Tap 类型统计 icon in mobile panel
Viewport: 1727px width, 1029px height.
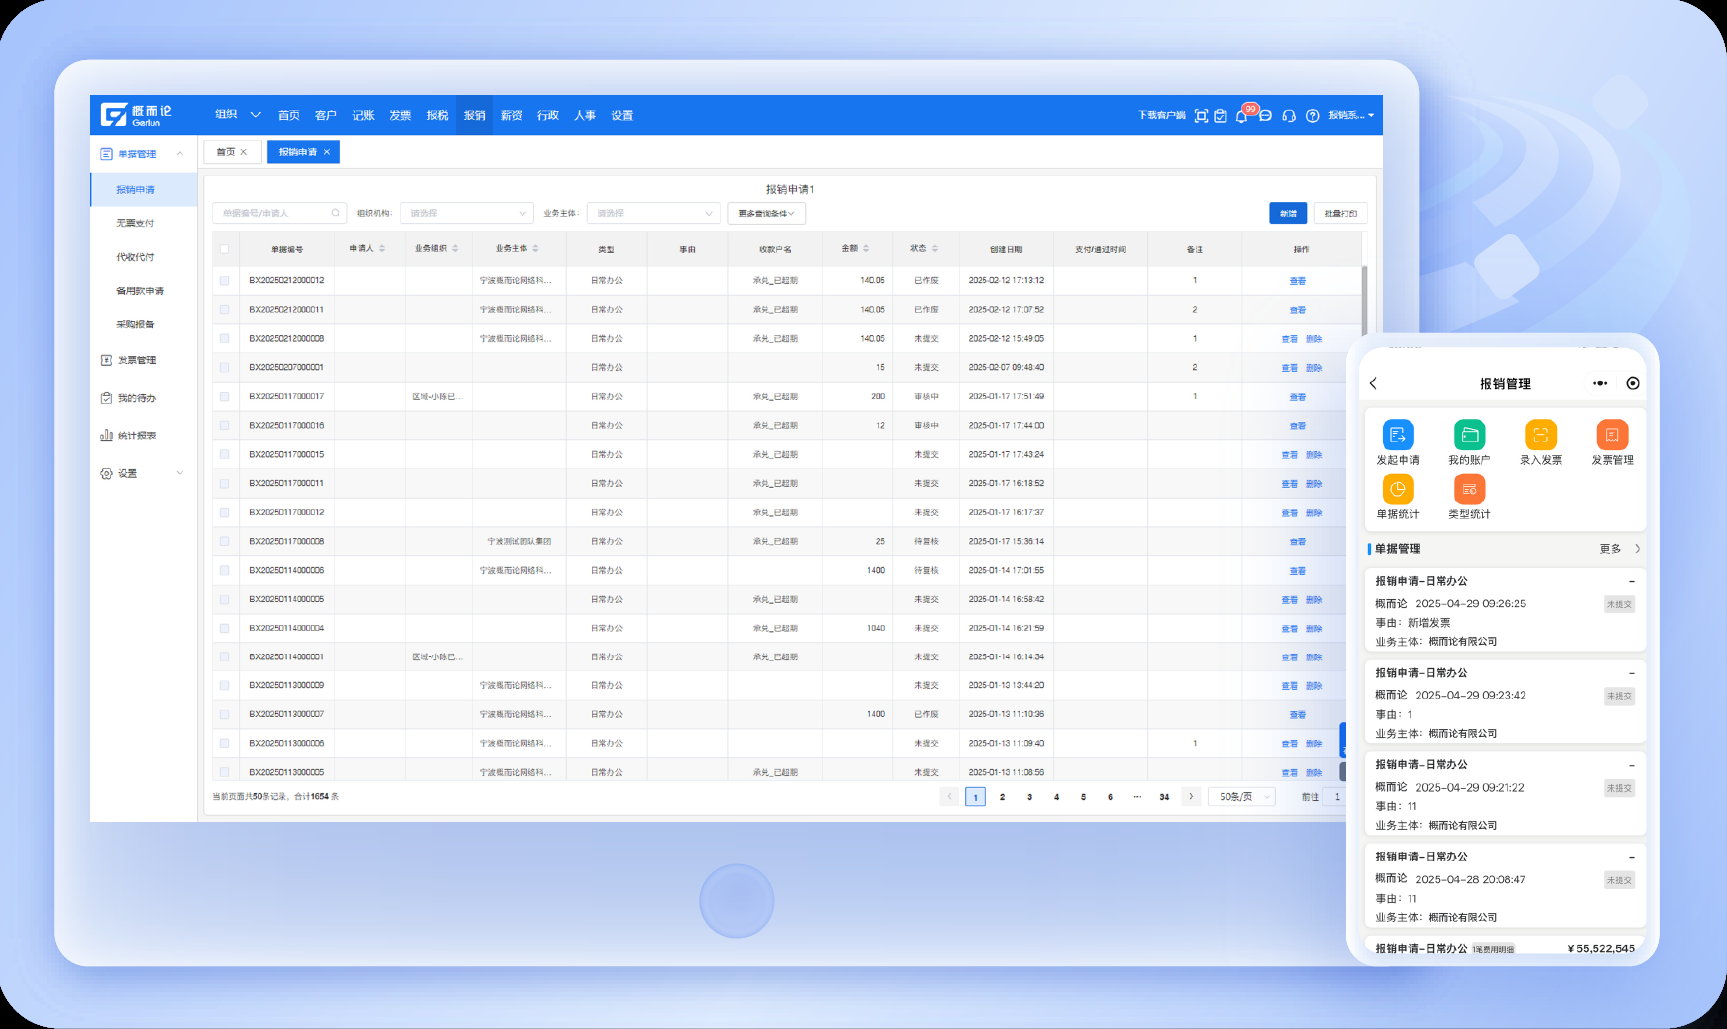tap(1469, 489)
